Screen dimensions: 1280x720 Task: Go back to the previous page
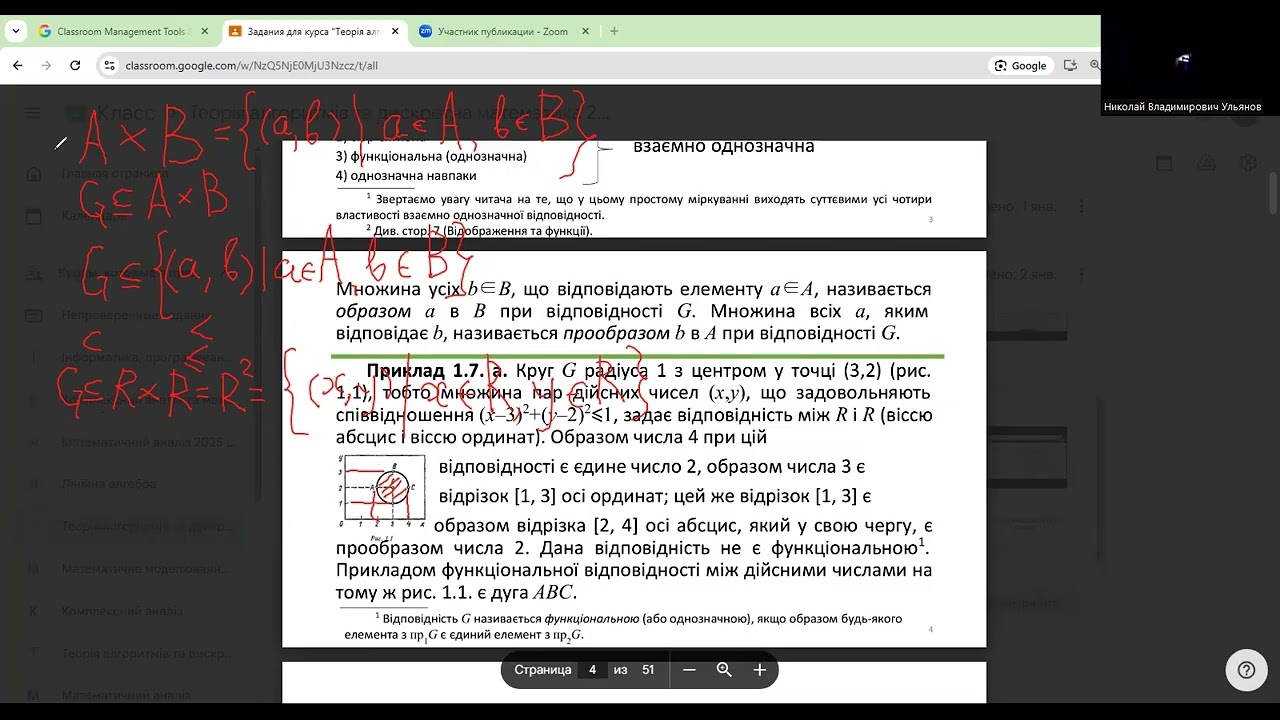tap(17, 65)
